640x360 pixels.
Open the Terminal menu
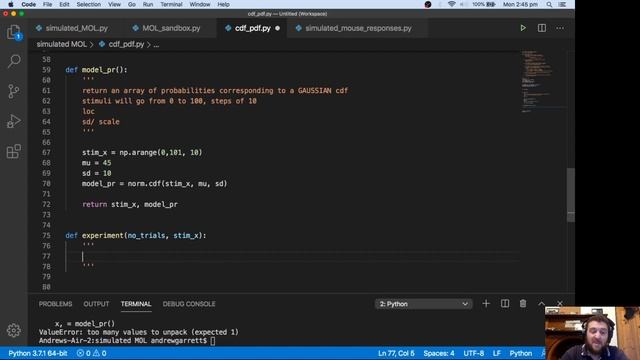coord(171,4)
